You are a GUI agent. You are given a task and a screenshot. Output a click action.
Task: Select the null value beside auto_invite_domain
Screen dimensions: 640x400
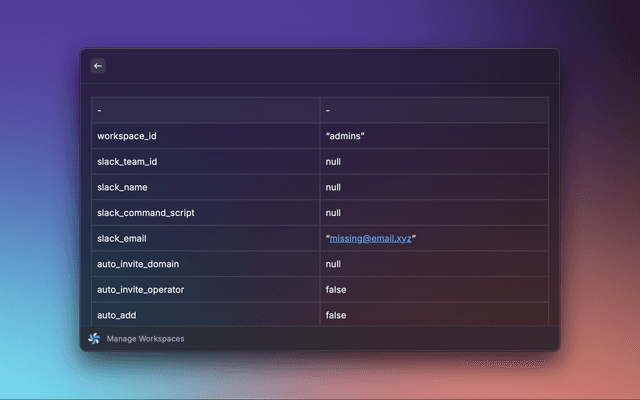(334, 264)
